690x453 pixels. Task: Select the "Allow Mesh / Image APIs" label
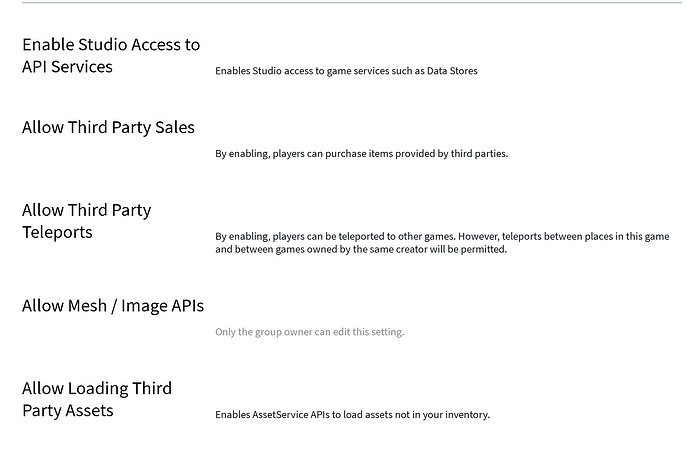coord(112,306)
